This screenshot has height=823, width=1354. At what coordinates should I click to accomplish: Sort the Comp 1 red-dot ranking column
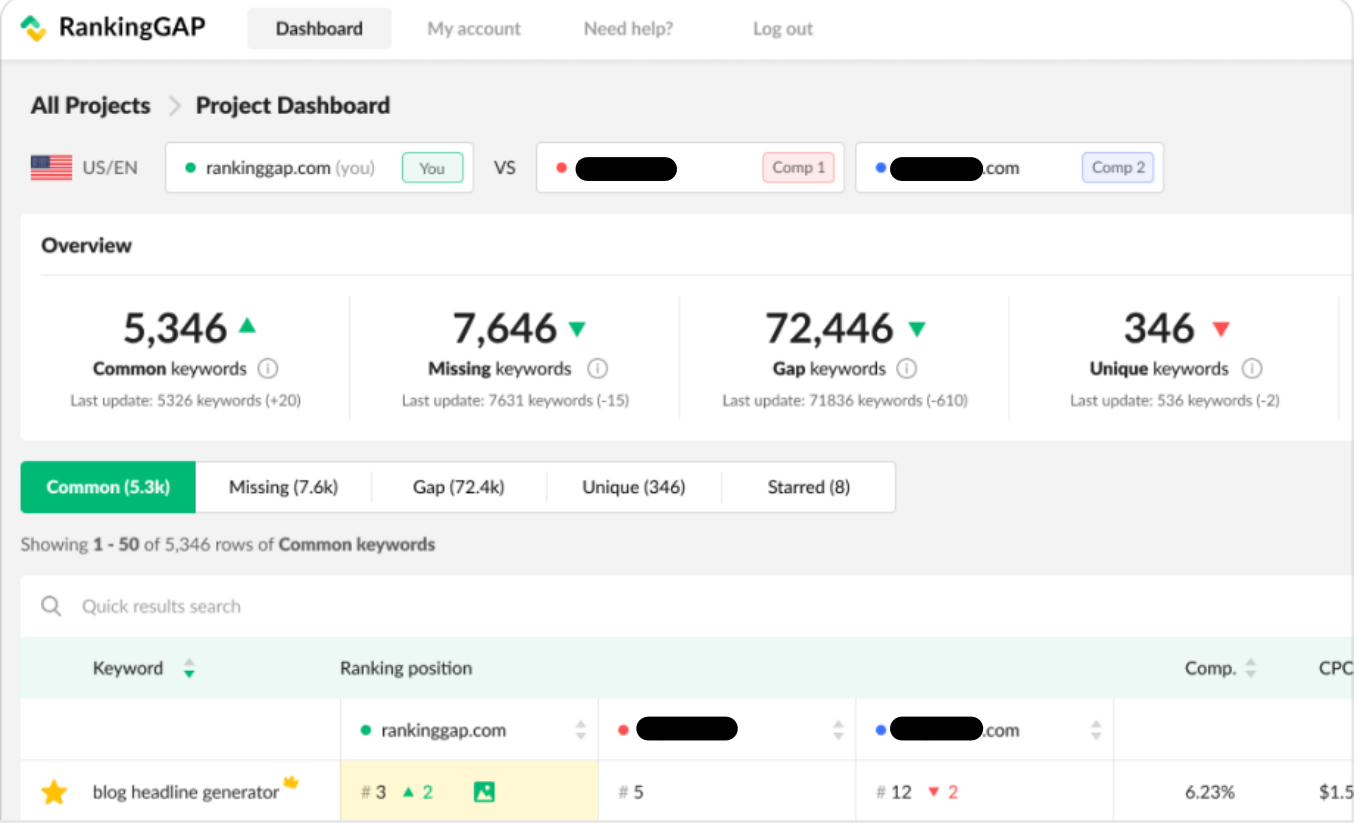pos(839,730)
